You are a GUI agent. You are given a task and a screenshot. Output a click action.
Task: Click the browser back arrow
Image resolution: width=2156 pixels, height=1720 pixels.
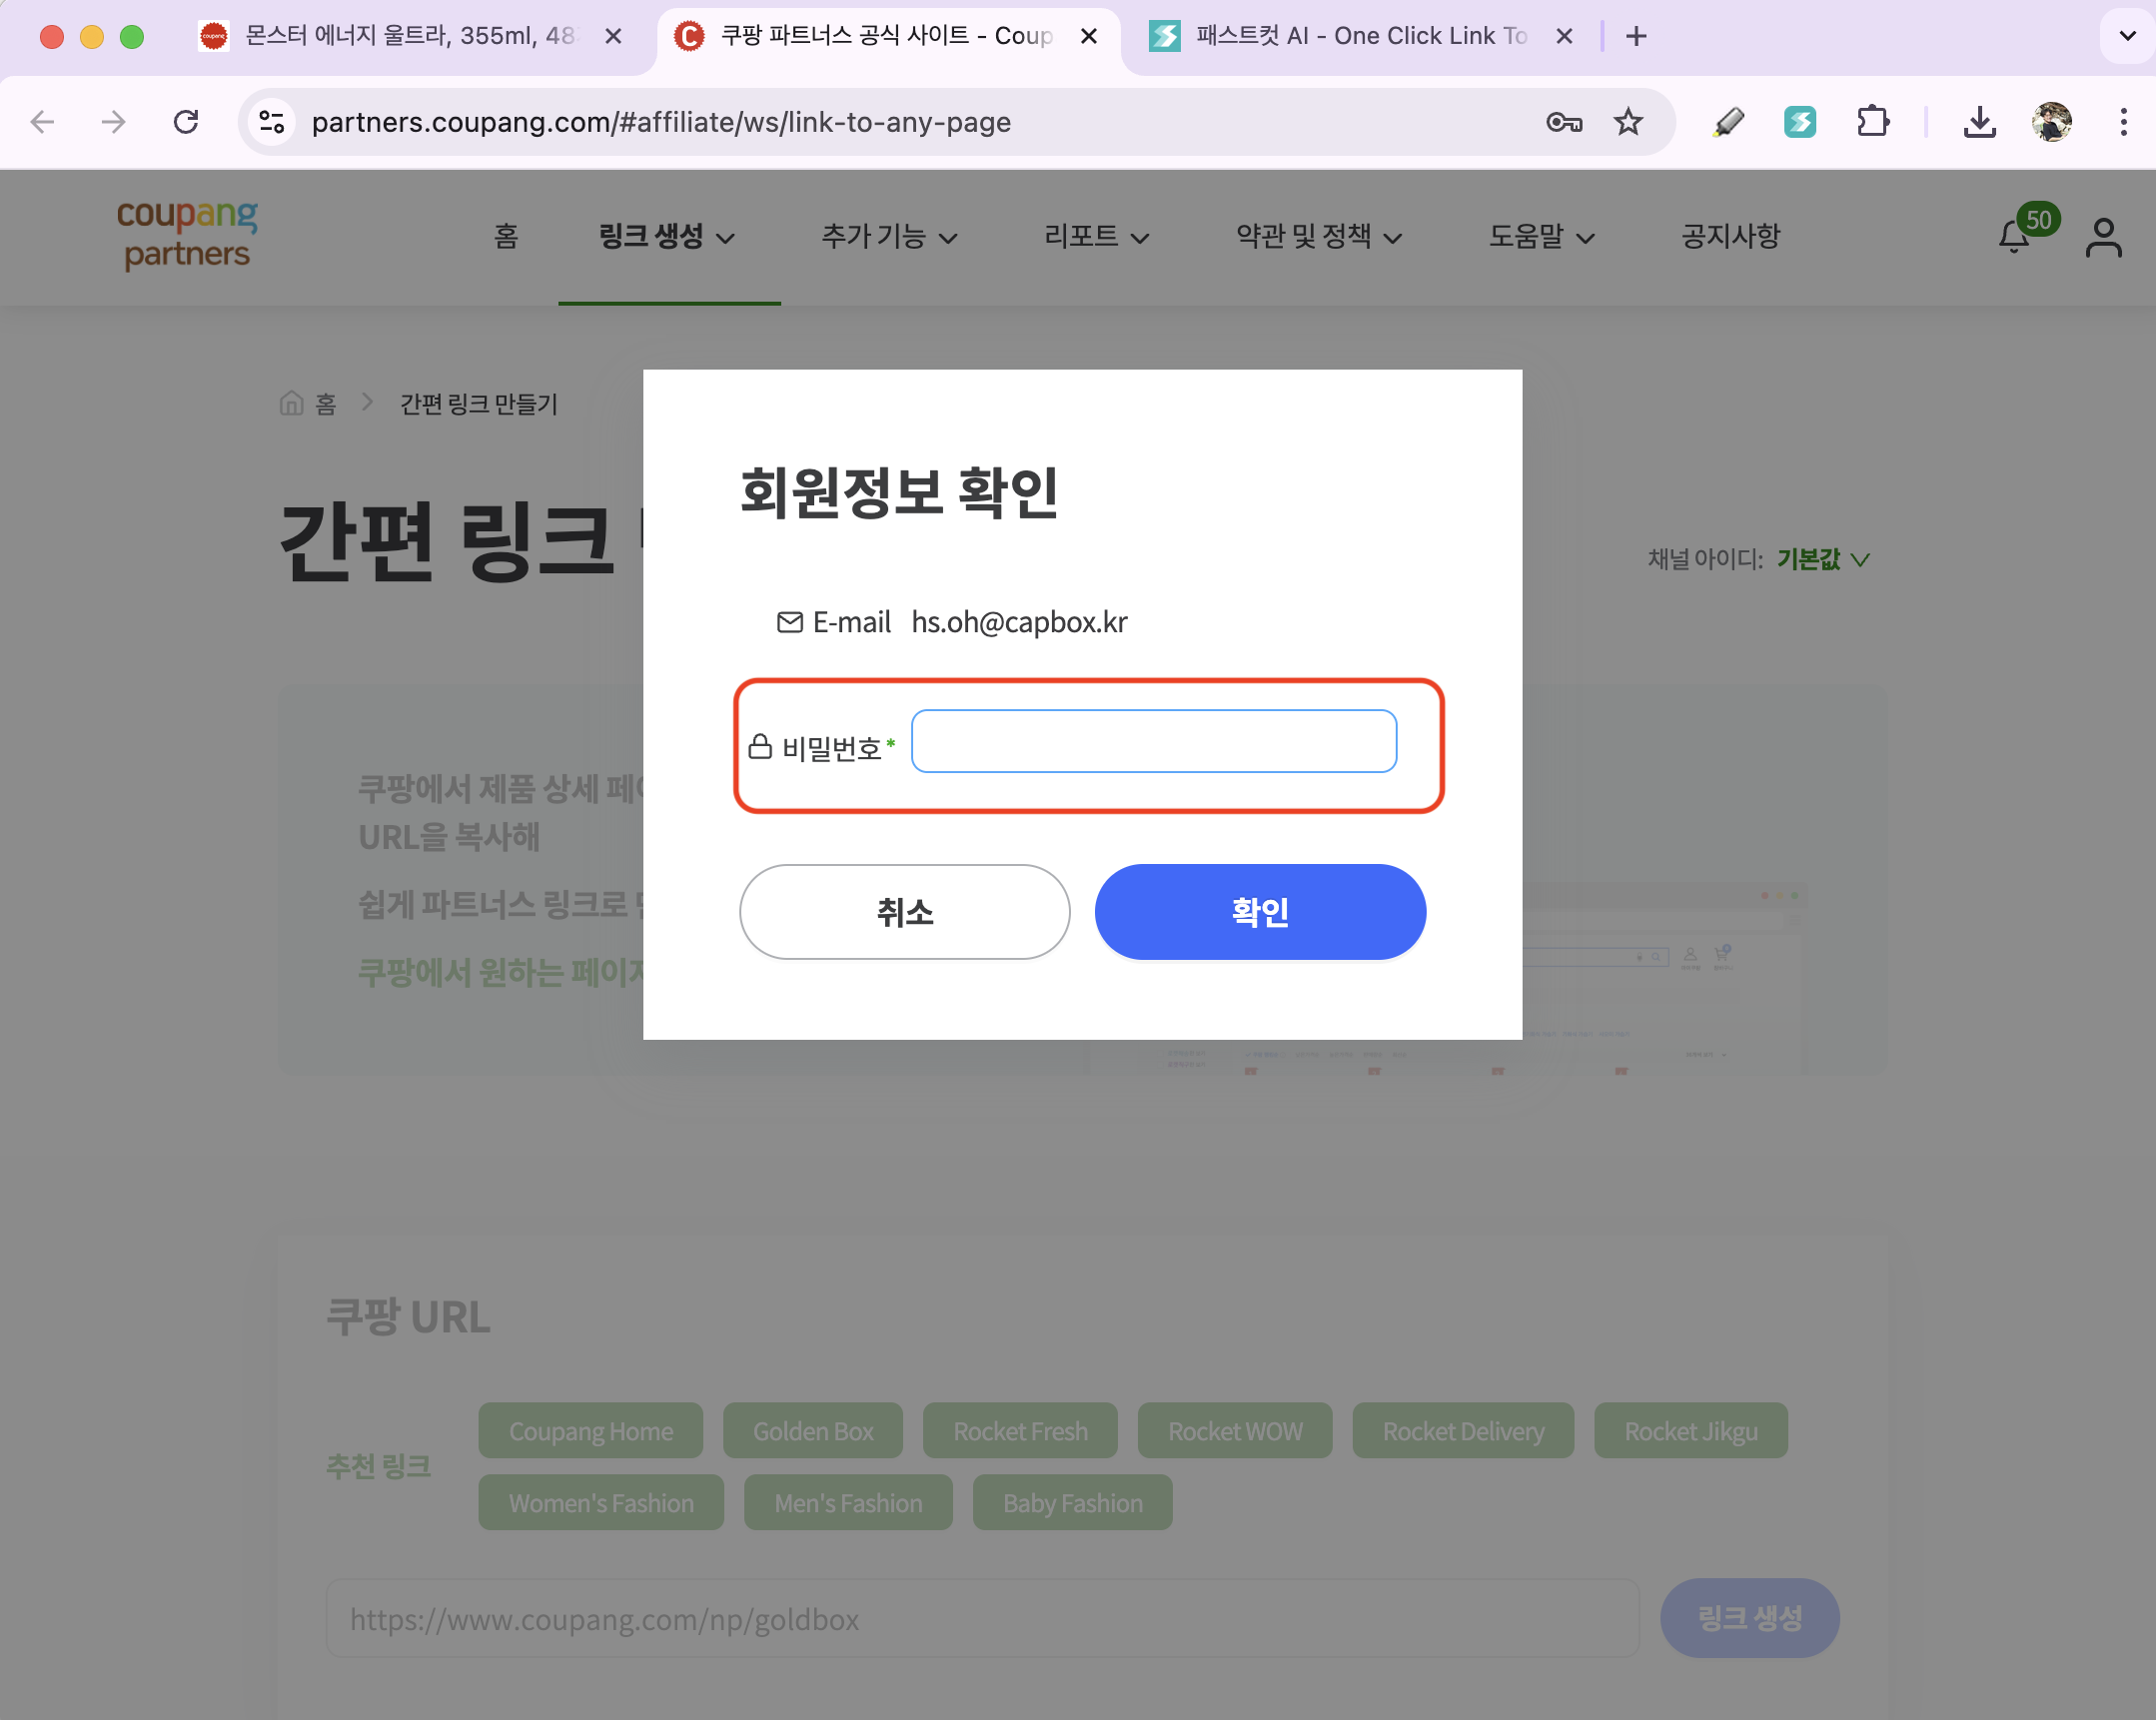[x=42, y=122]
